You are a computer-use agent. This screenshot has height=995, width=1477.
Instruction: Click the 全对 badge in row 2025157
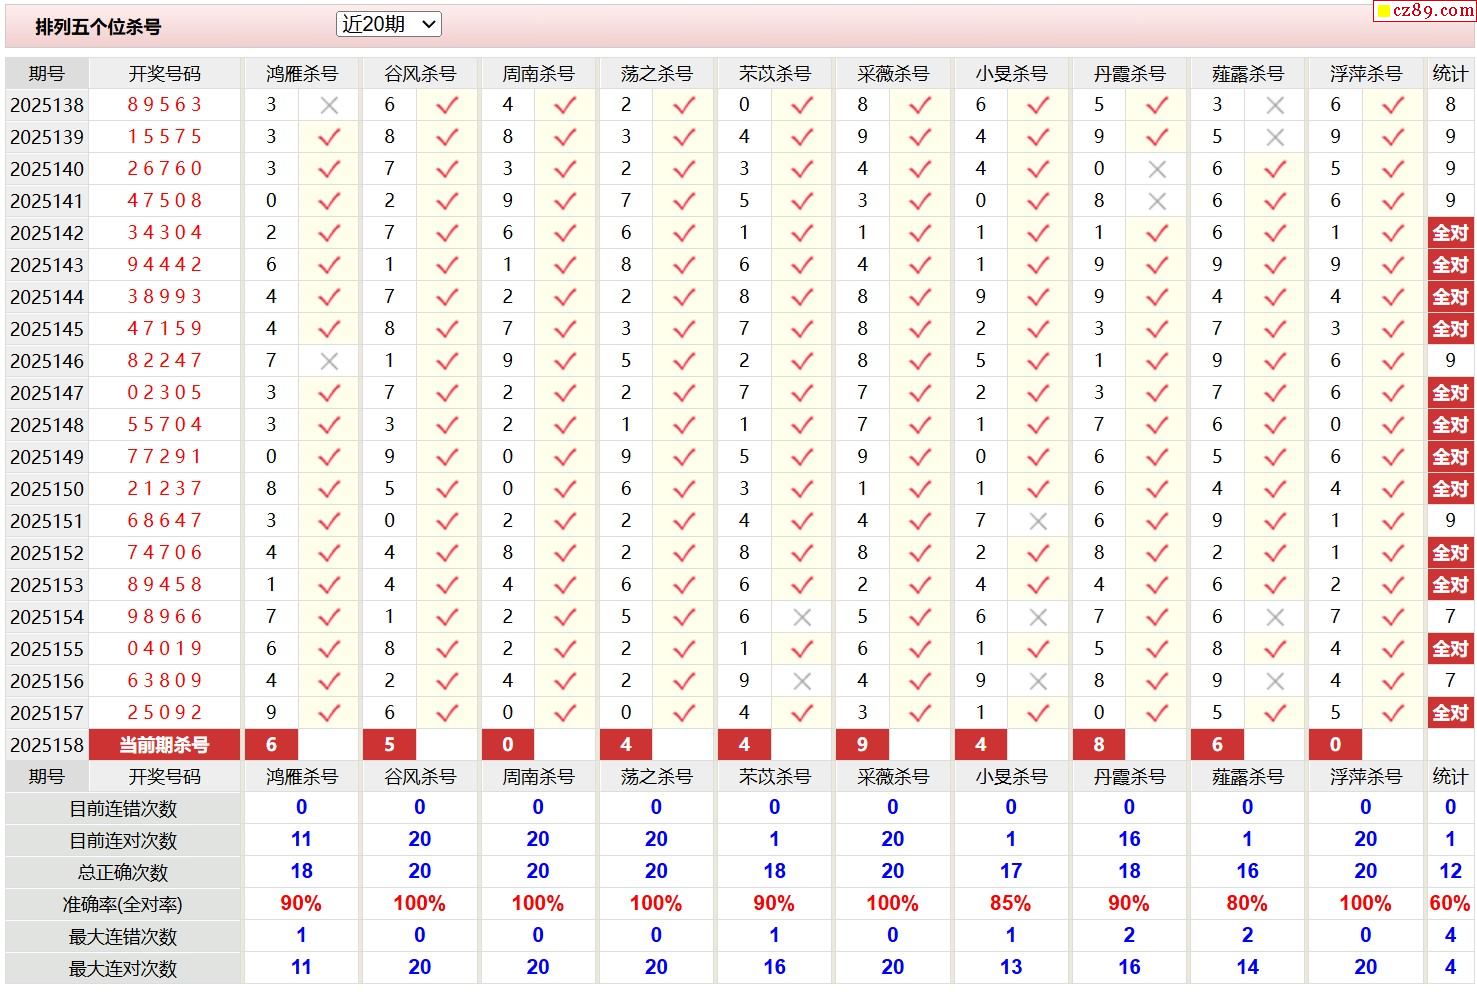pyautogui.click(x=1450, y=713)
